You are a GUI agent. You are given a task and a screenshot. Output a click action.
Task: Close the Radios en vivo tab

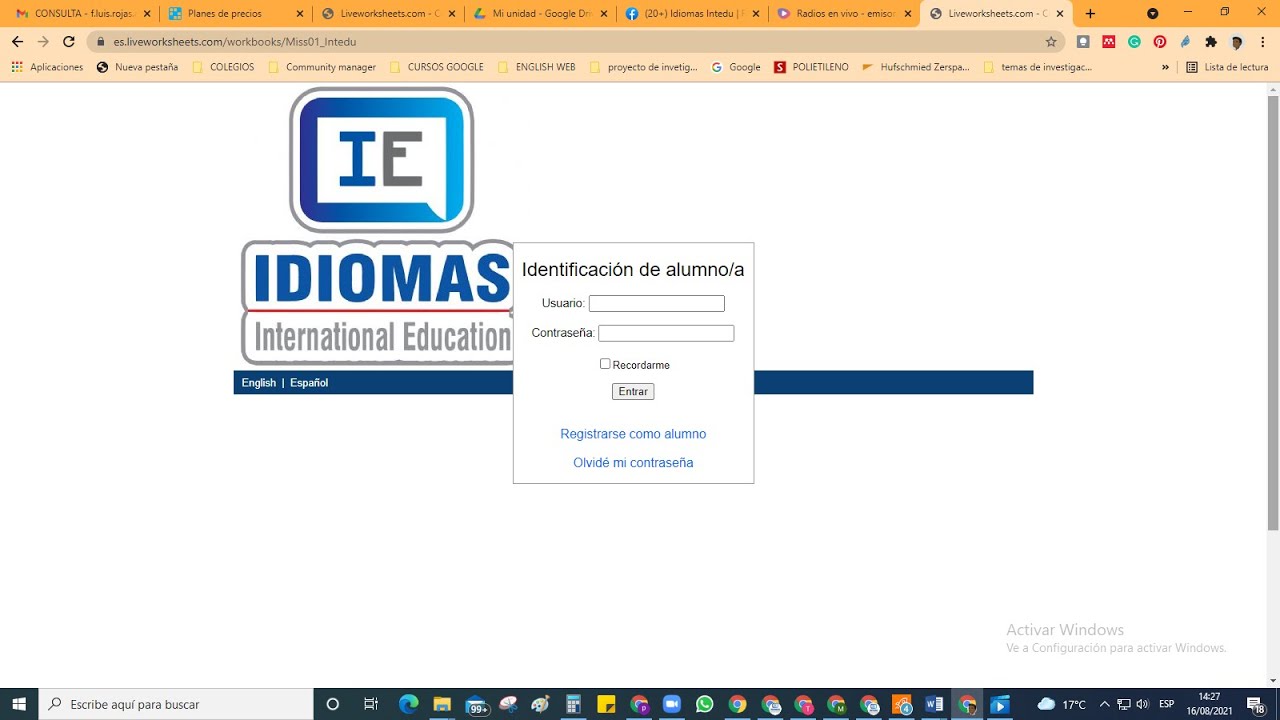pyautogui.click(x=908, y=14)
